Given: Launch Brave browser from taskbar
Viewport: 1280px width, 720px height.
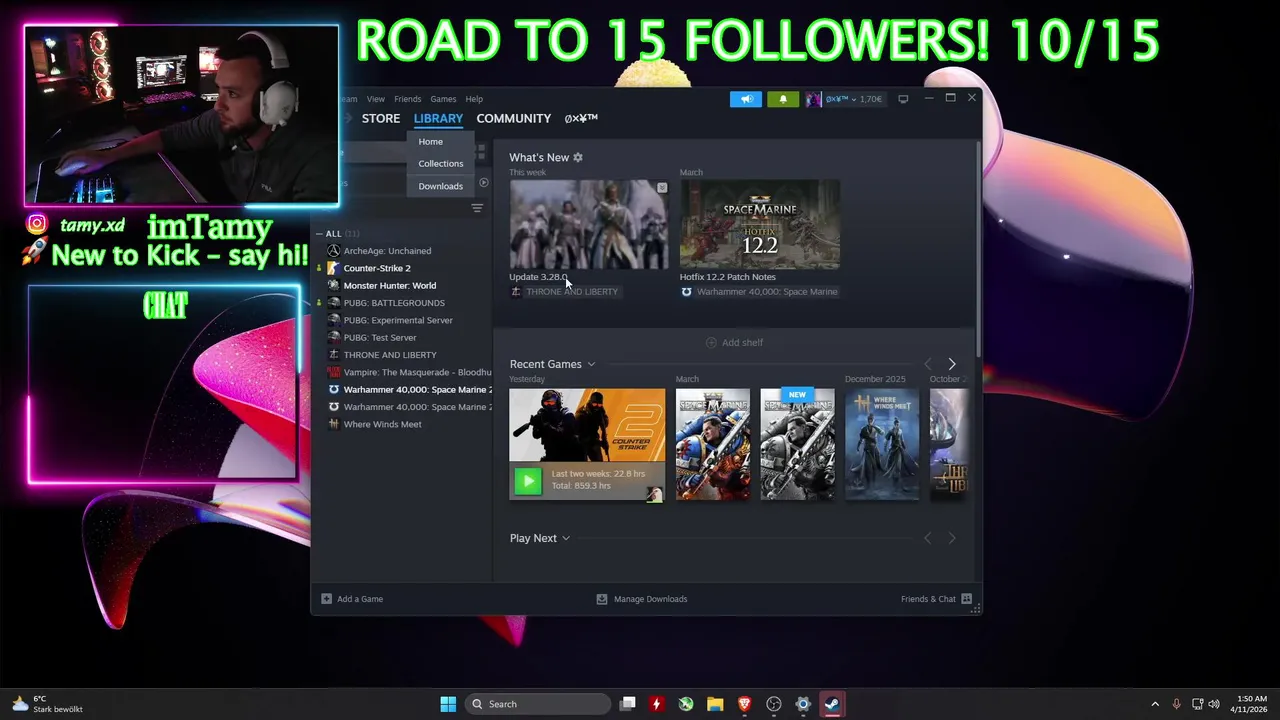Looking at the screenshot, I should (x=744, y=704).
